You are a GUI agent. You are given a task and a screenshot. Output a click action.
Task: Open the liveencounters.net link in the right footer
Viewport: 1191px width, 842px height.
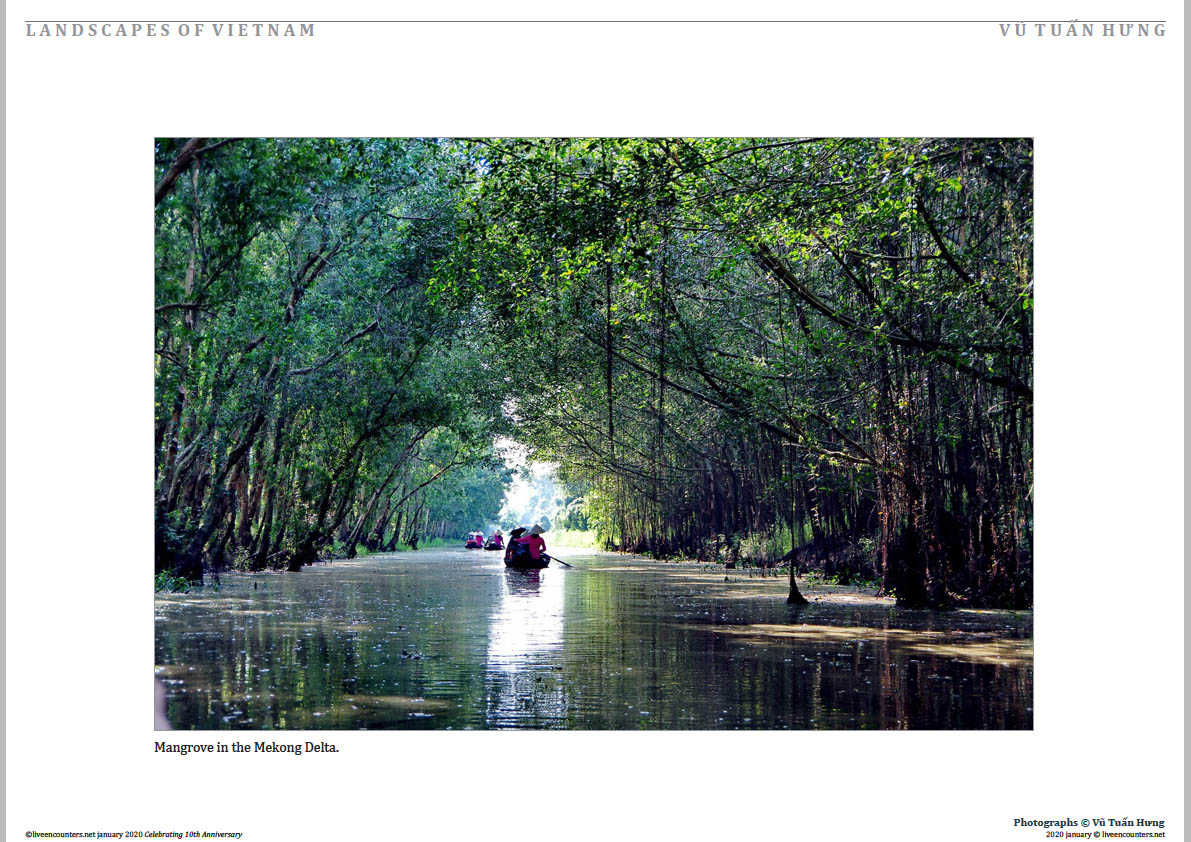click(1133, 834)
